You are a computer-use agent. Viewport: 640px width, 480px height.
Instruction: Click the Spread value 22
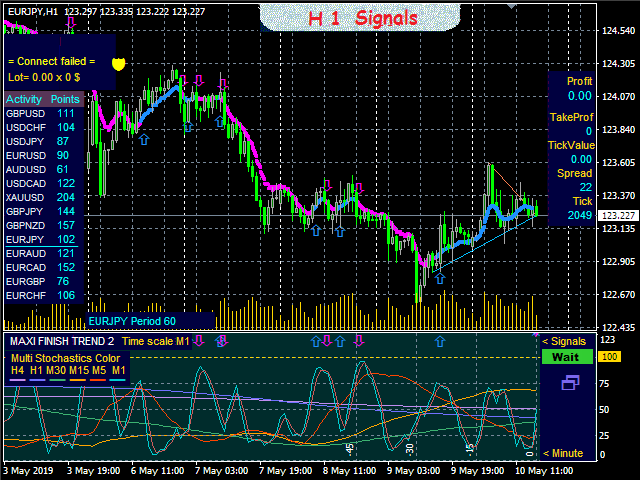(x=586, y=187)
